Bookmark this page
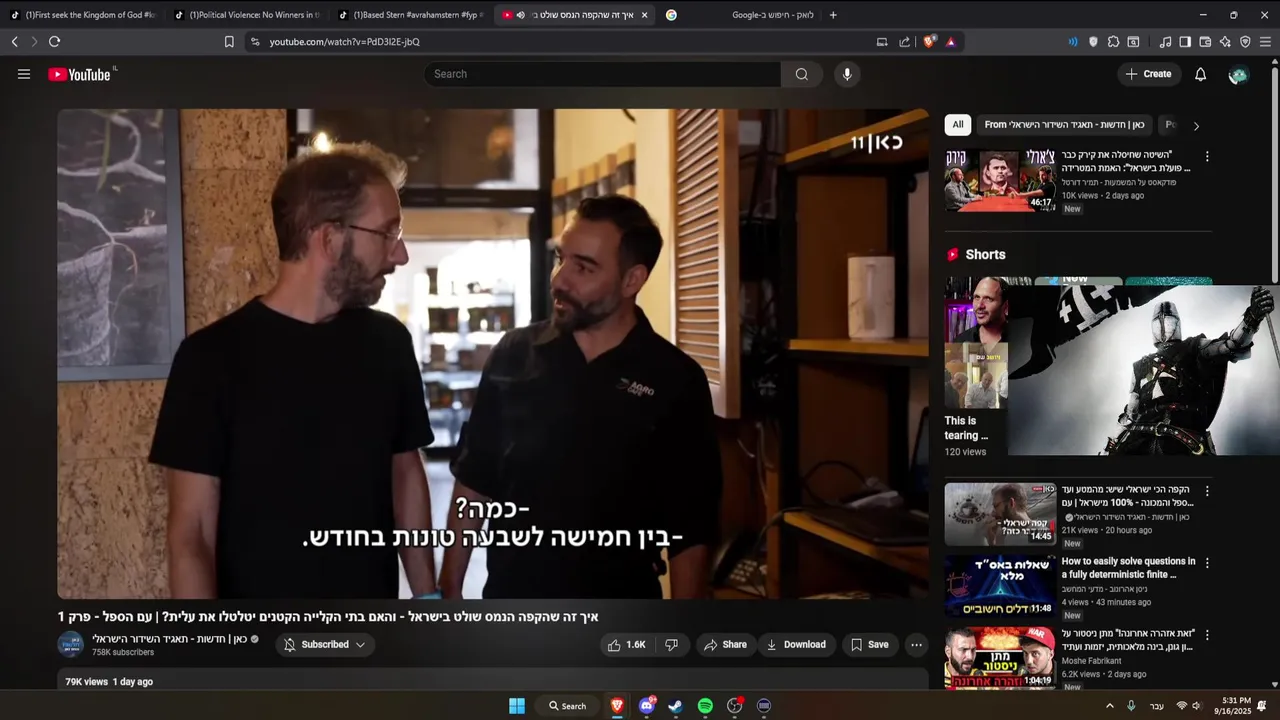 [x=229, y=42]
